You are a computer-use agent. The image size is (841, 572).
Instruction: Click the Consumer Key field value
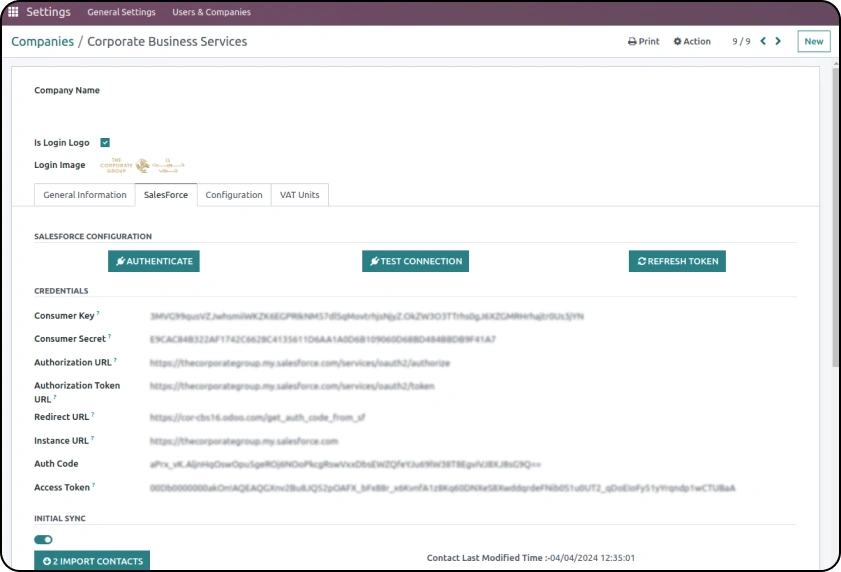tap(367, 317)
